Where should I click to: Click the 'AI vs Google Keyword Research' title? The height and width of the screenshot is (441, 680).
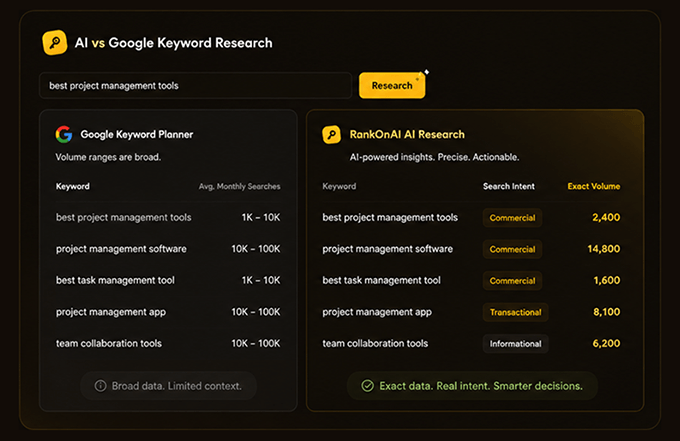tap(173, 43)
